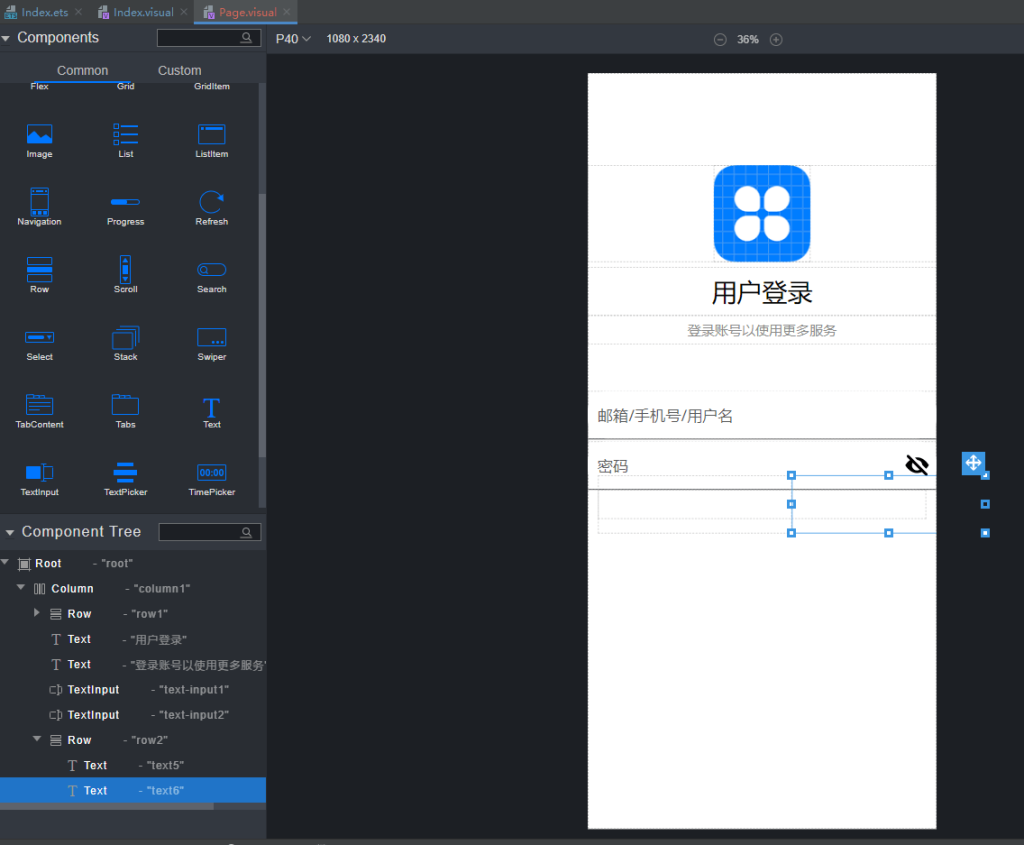
Task: Switch to the Custom components tab
Action: [179, 70]
